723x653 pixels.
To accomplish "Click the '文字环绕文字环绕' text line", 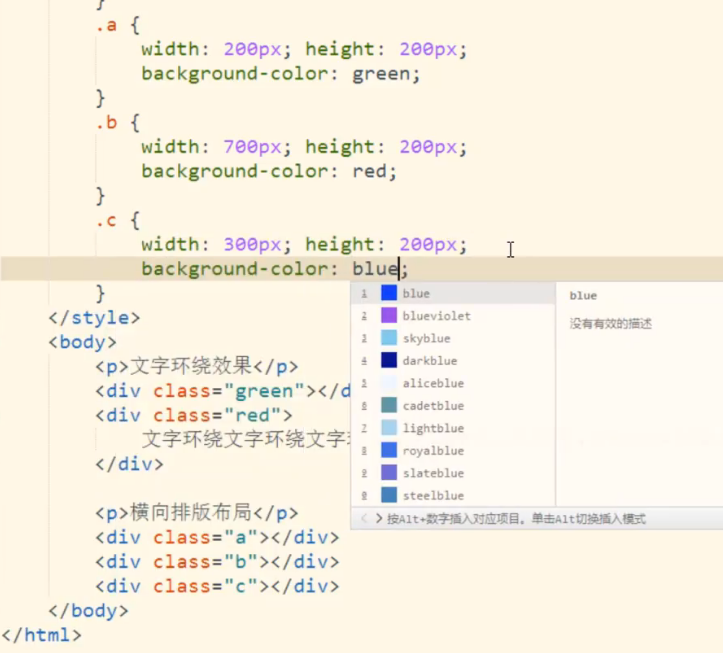I will coord(246,439).
